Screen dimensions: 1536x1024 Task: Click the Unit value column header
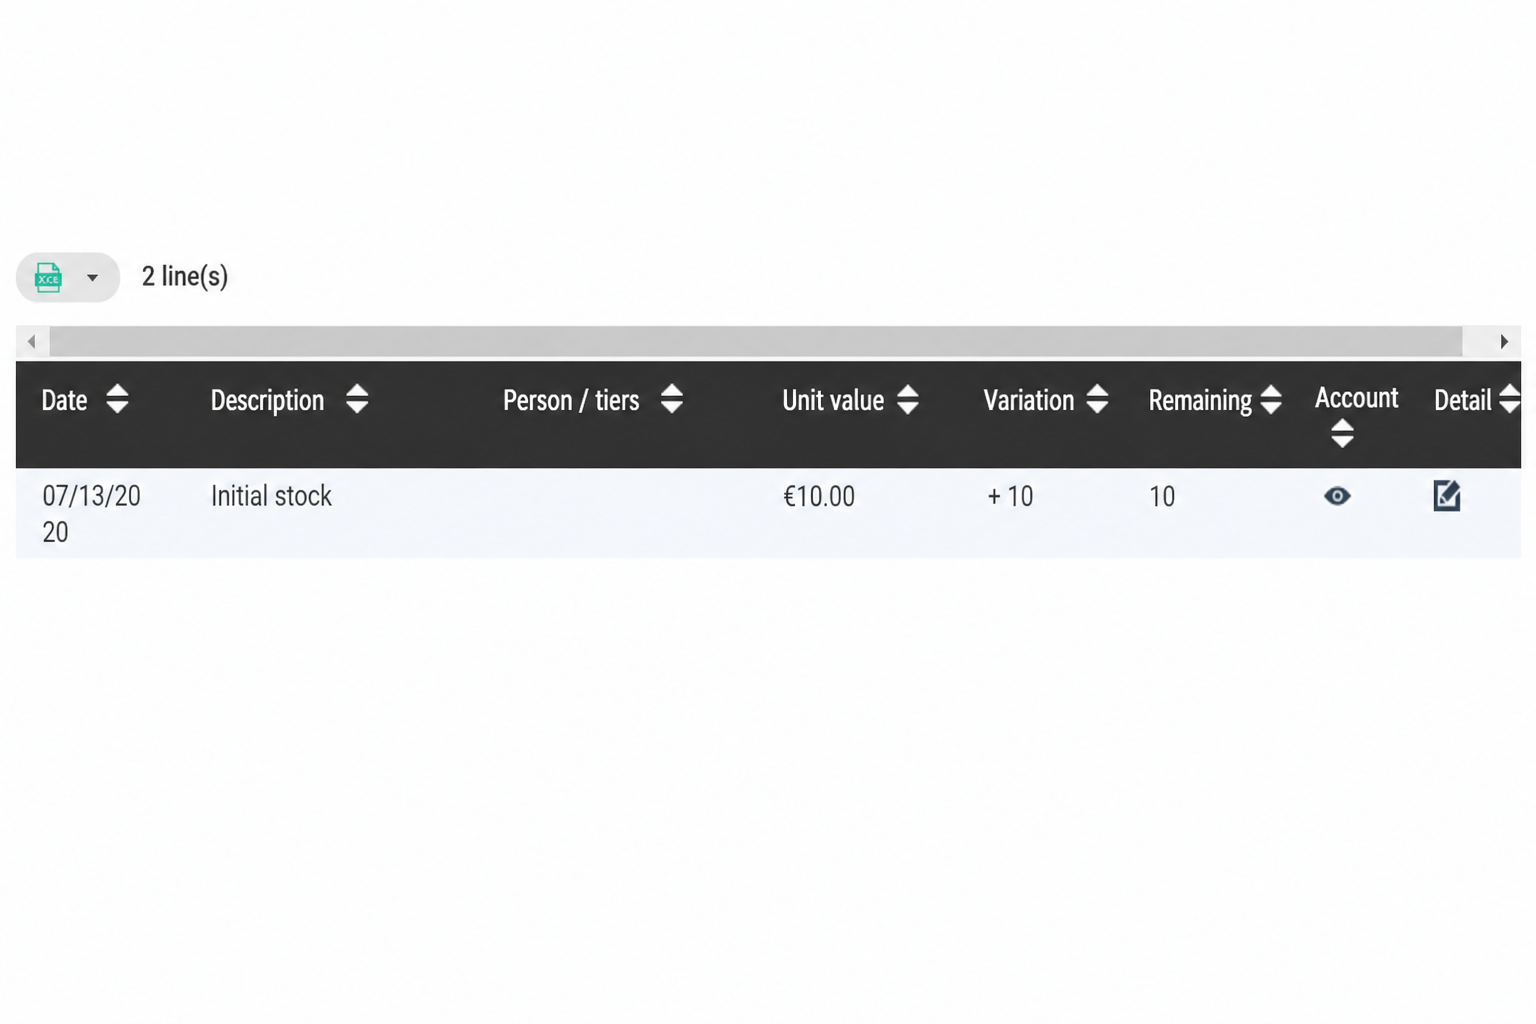(833, 400)
